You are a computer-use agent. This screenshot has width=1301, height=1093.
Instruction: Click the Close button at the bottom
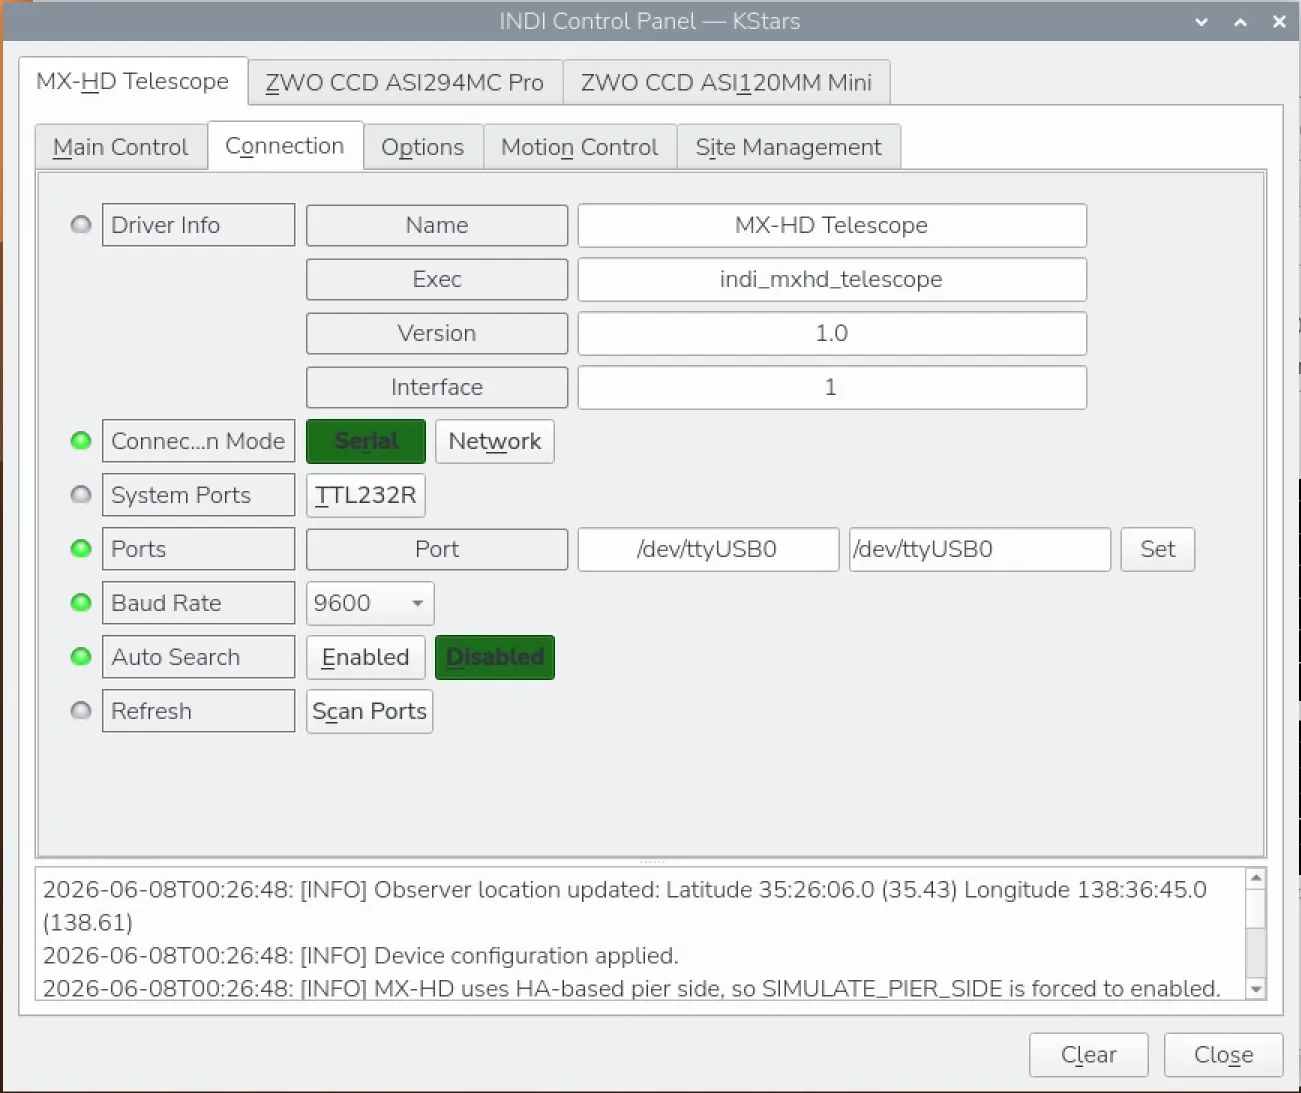click(1224, 1055)
